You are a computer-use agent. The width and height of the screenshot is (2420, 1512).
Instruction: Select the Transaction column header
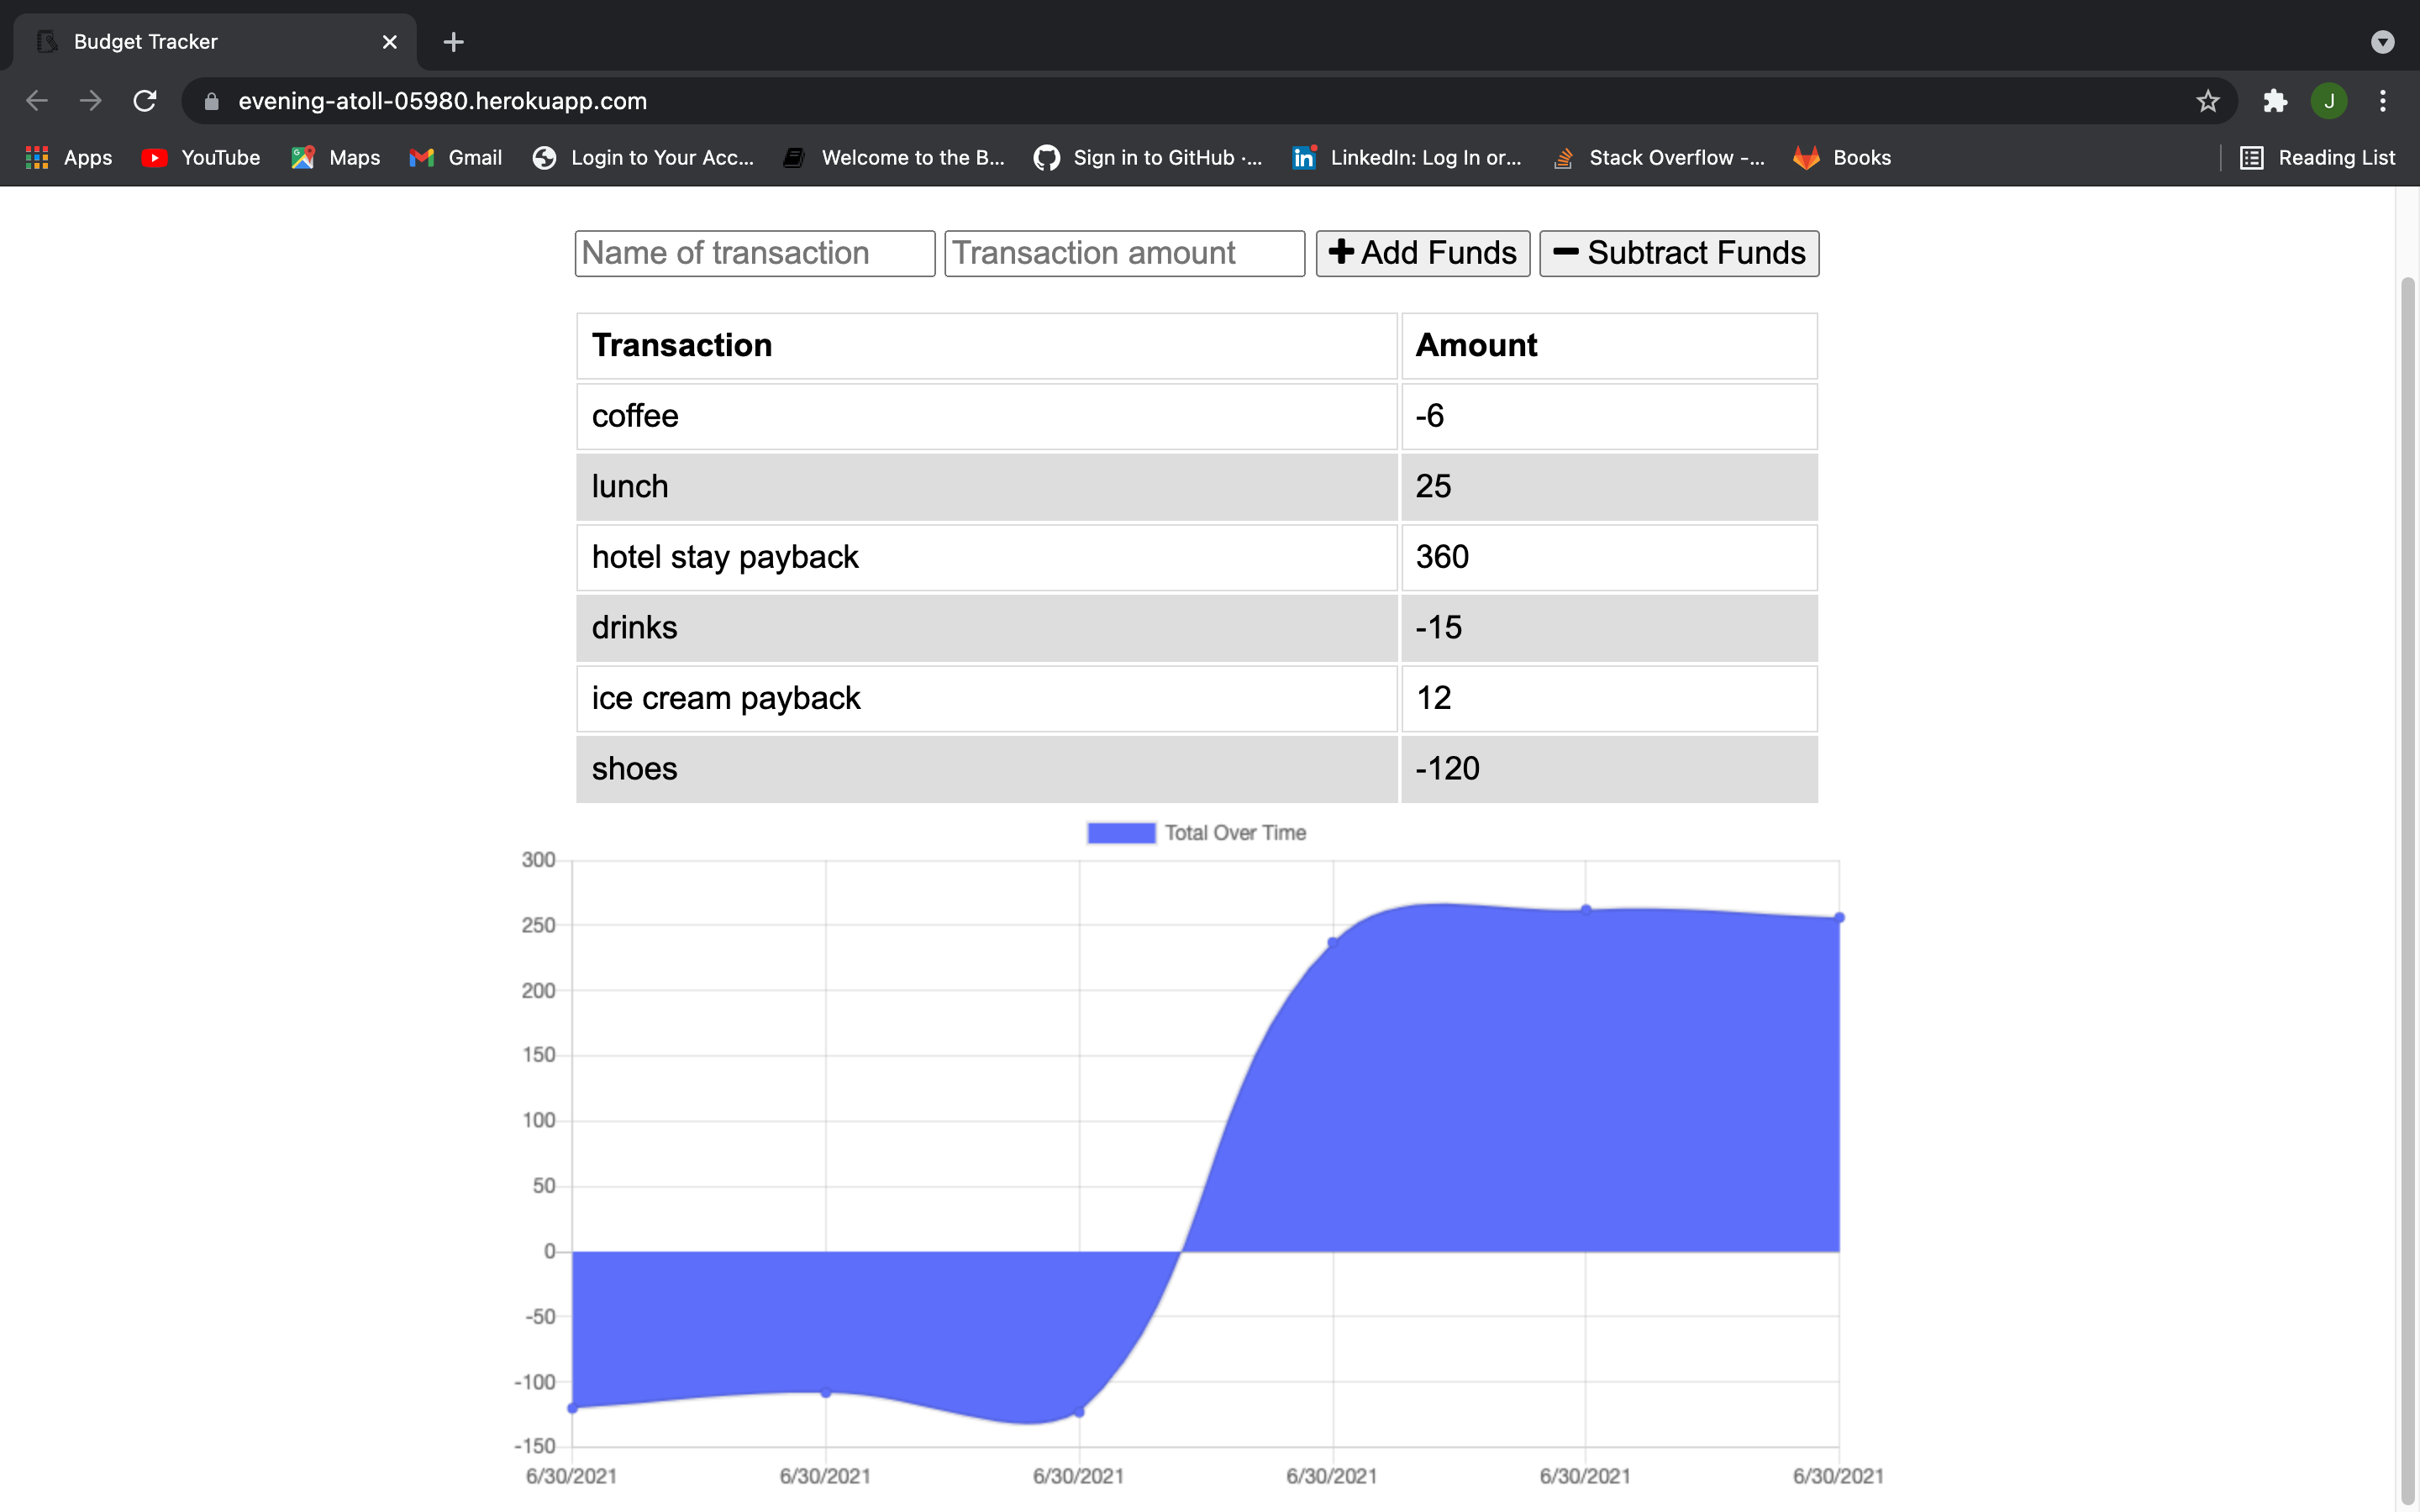pyautogui.click(x=986, y=346)
